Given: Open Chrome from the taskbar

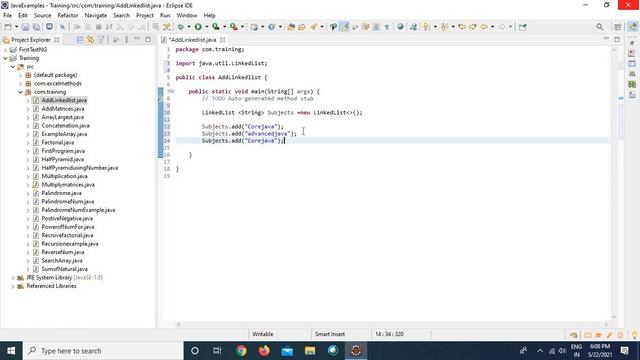Looking at the screenshot, I should pyautogui.click(x=241, y=351).
